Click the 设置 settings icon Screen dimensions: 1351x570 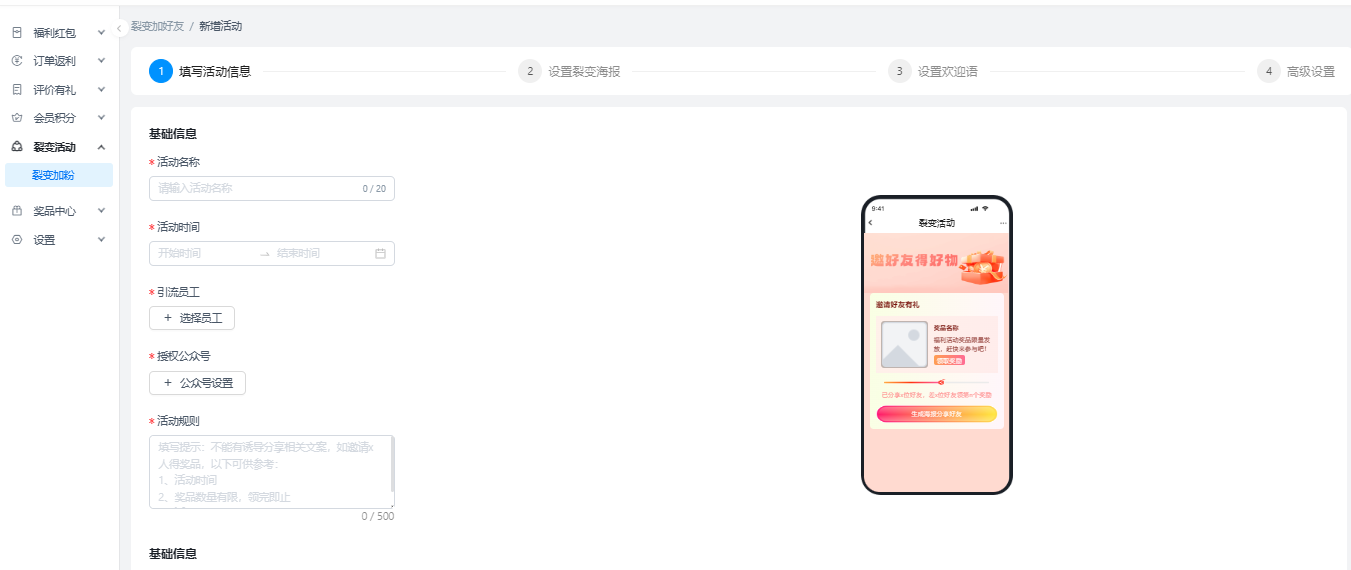click(17, 240)
